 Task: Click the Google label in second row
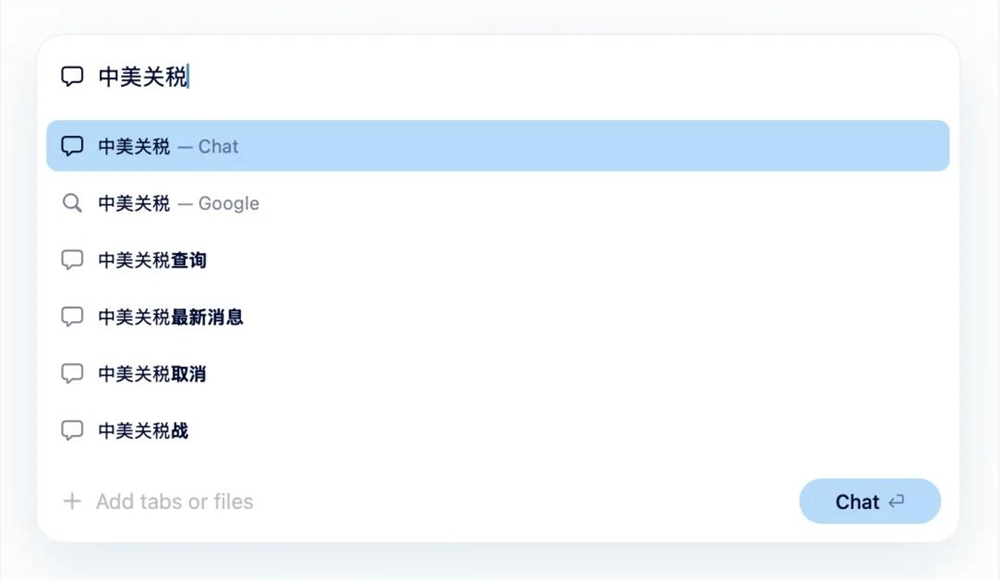228,203
